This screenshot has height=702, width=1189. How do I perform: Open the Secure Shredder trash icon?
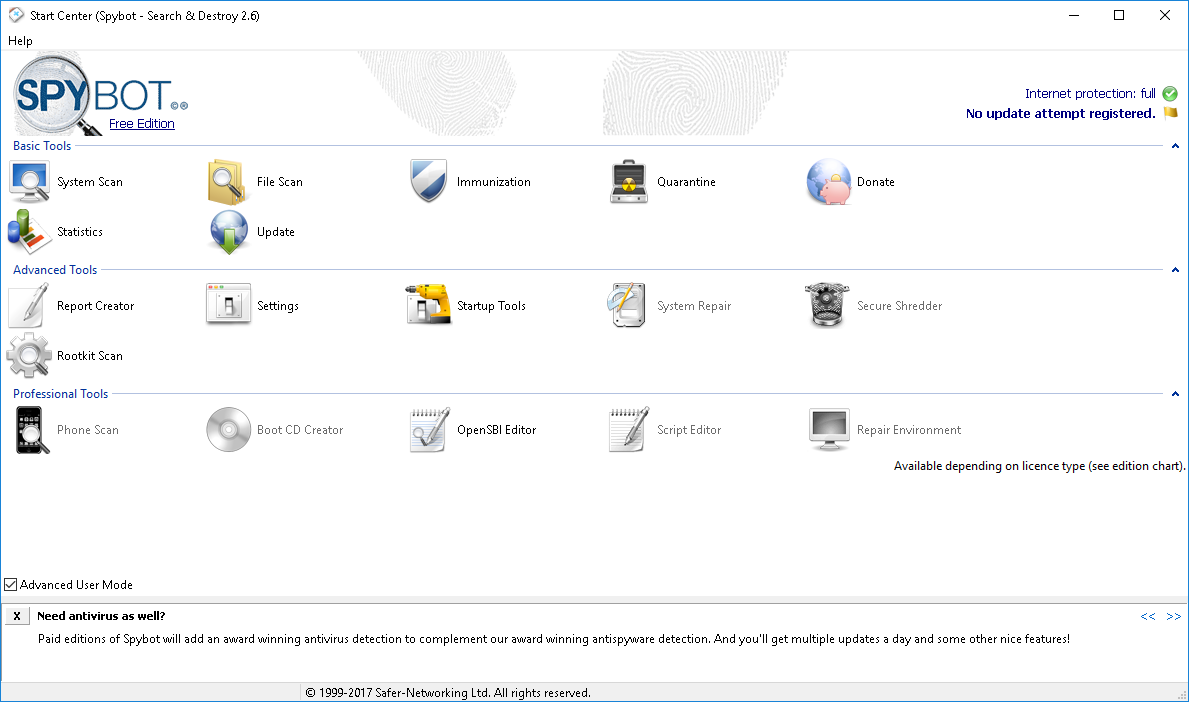[x=827, y=305]
